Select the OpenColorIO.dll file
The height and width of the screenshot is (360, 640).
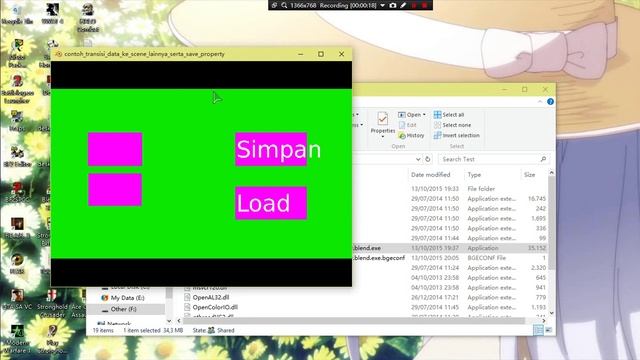tap(215, 307)
